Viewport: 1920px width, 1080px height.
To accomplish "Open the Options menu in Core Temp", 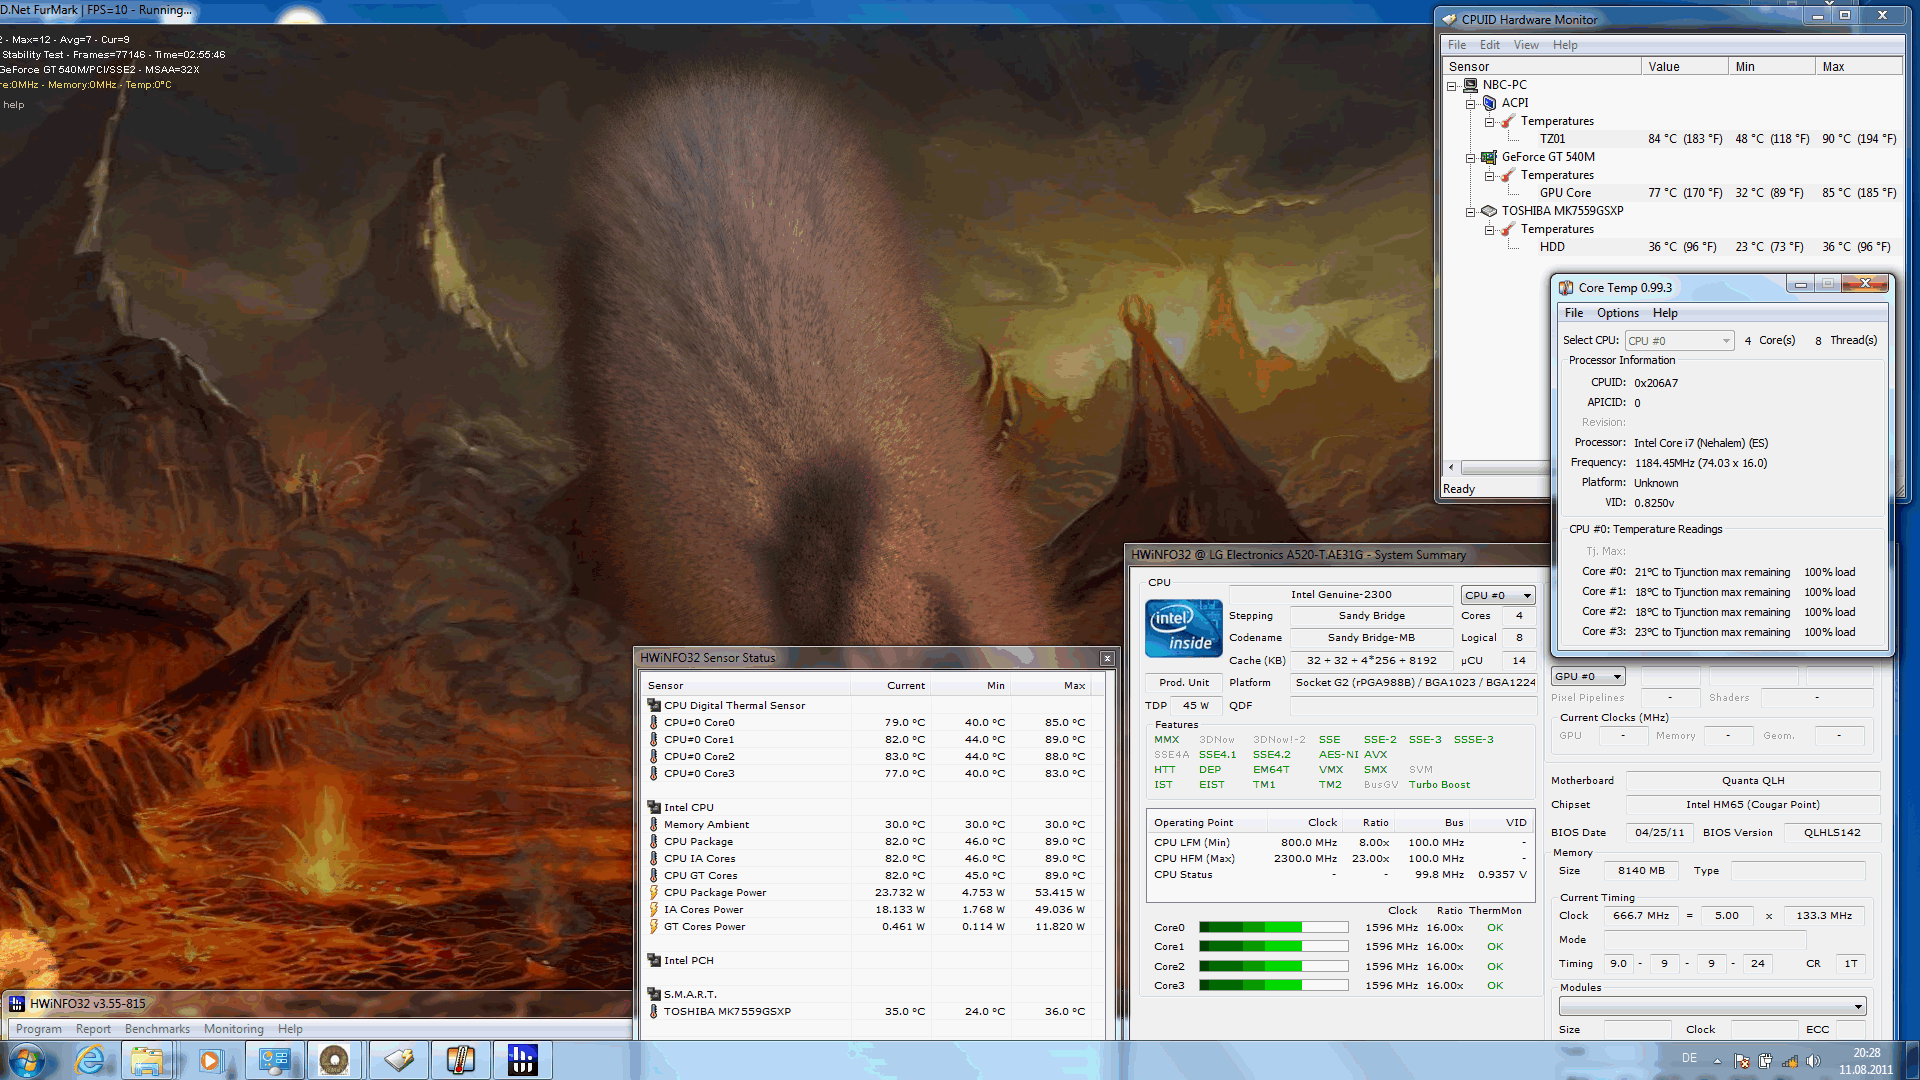I will (1617, 313).
